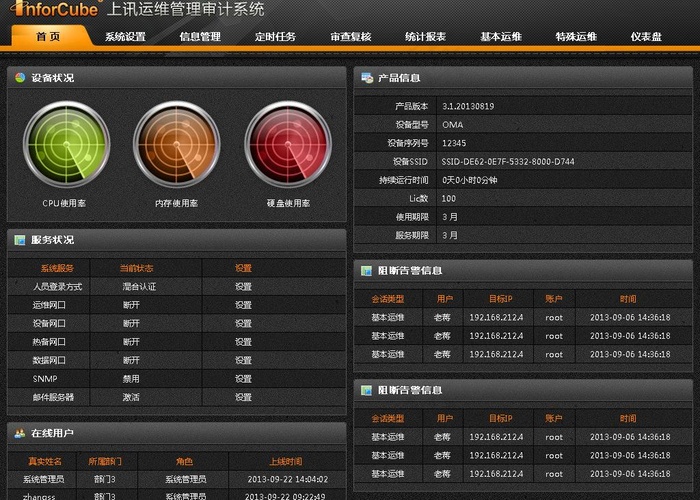Open 审查复核 menu
Screen dimensions: 700x500
351,37
